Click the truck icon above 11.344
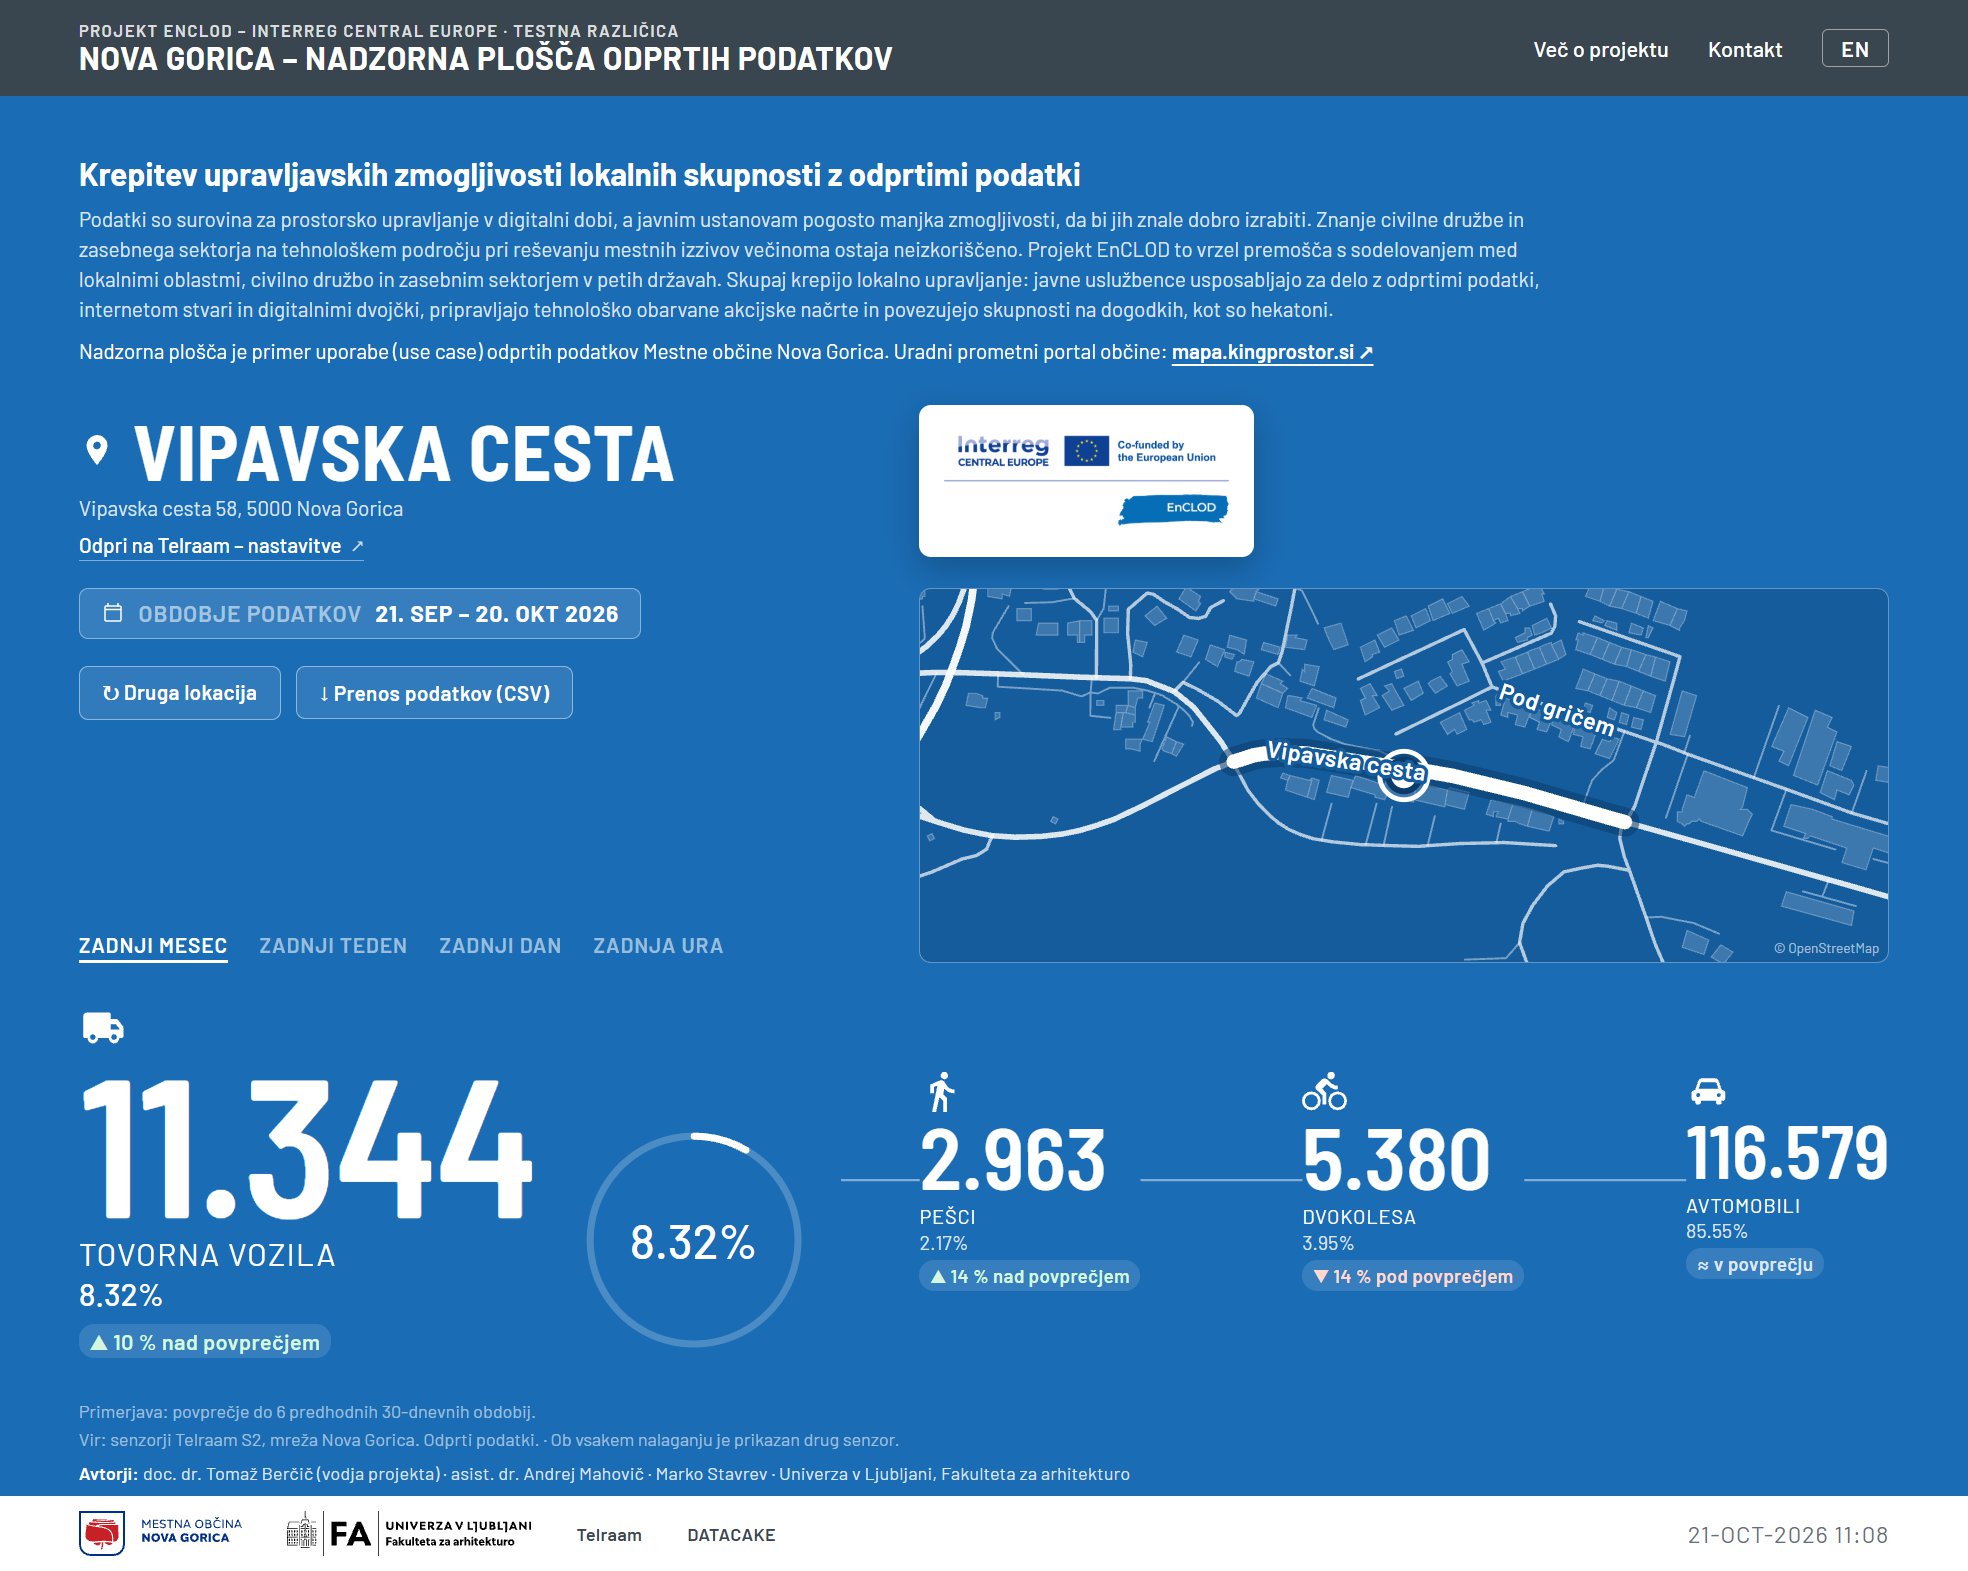 [103, 1028]
